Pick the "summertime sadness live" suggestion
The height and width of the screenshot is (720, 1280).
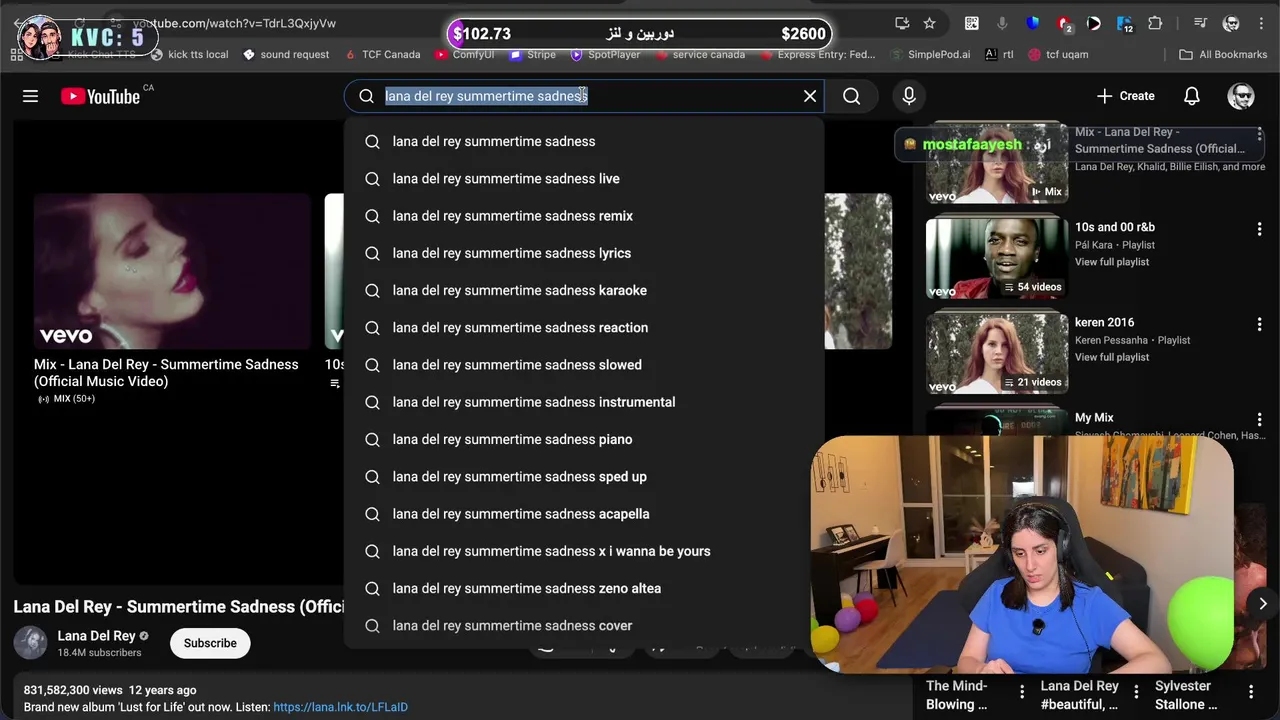pyautogui.click(x=584, y=179)
